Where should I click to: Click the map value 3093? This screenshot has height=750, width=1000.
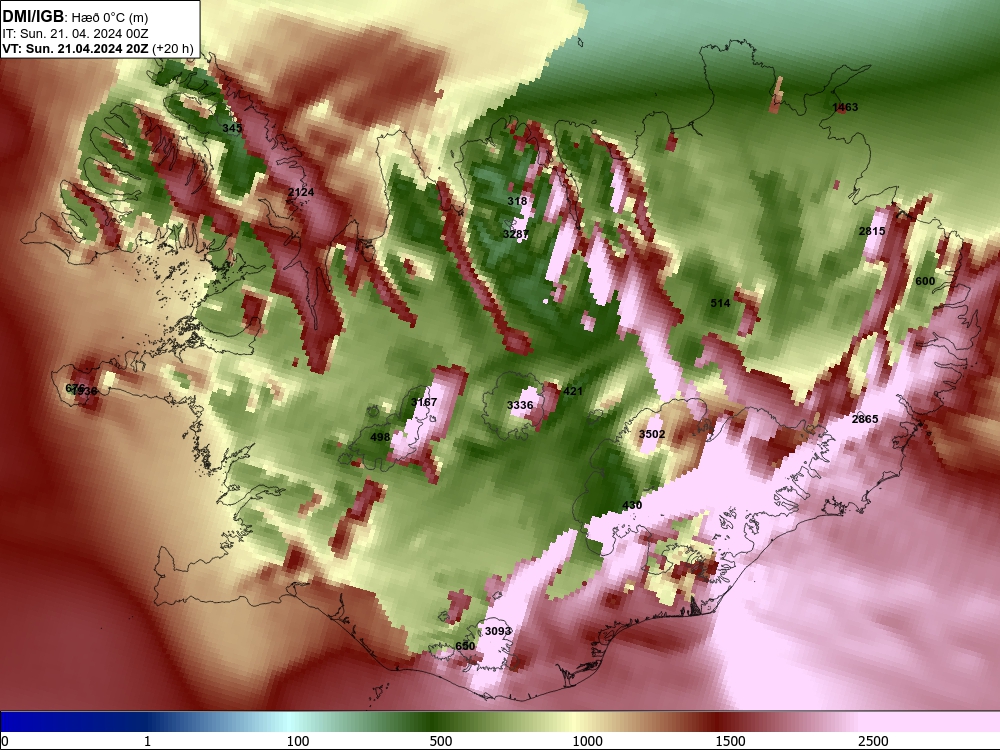(498, 631)
